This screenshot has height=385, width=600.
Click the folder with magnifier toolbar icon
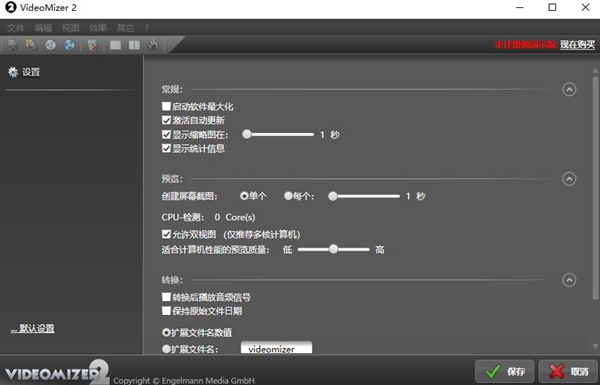pos(31,45)
